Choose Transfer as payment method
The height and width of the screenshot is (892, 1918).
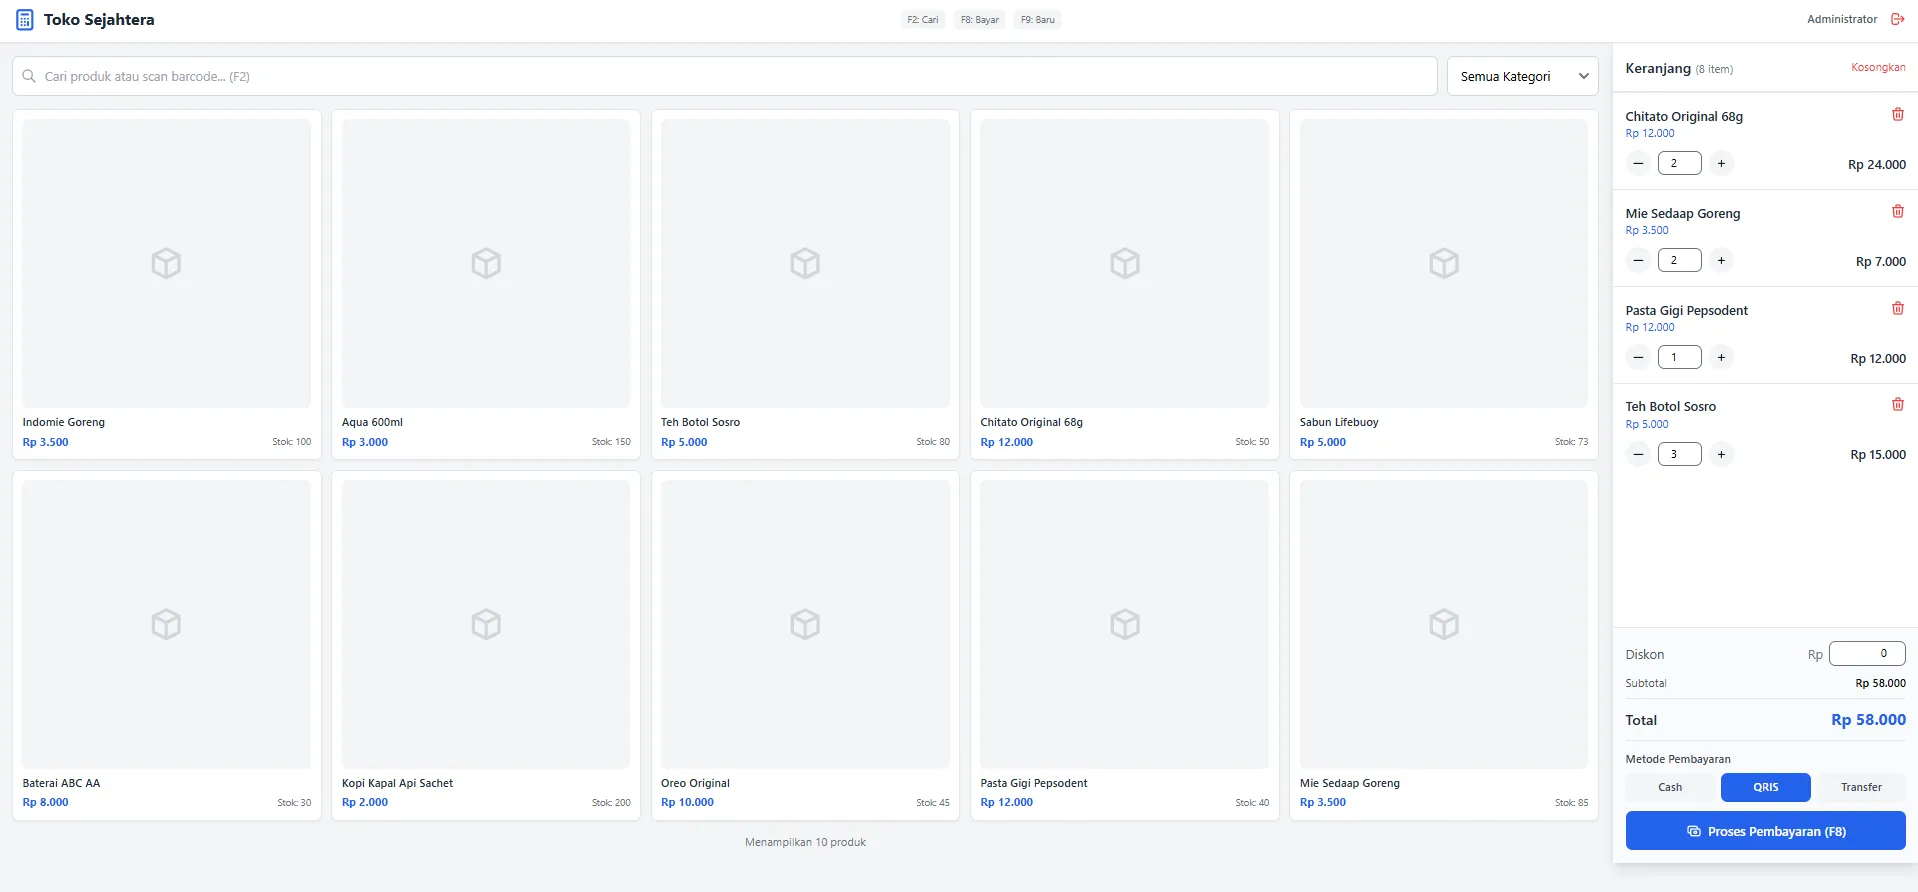click(1860, 788)
